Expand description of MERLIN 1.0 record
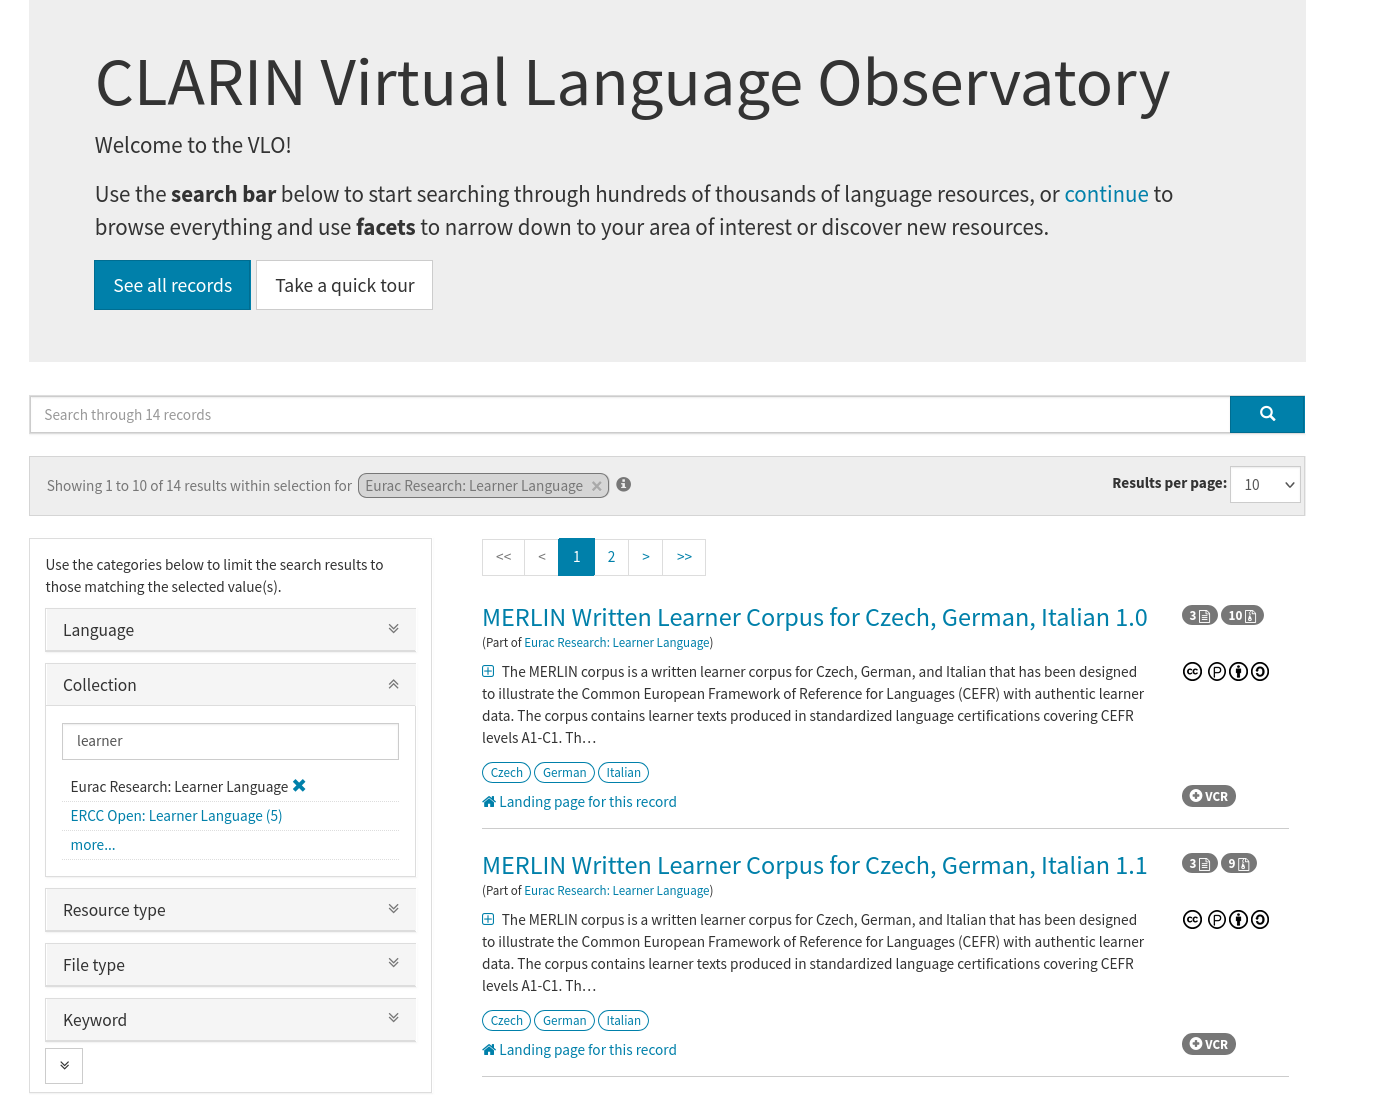 (x=488, y=671)
